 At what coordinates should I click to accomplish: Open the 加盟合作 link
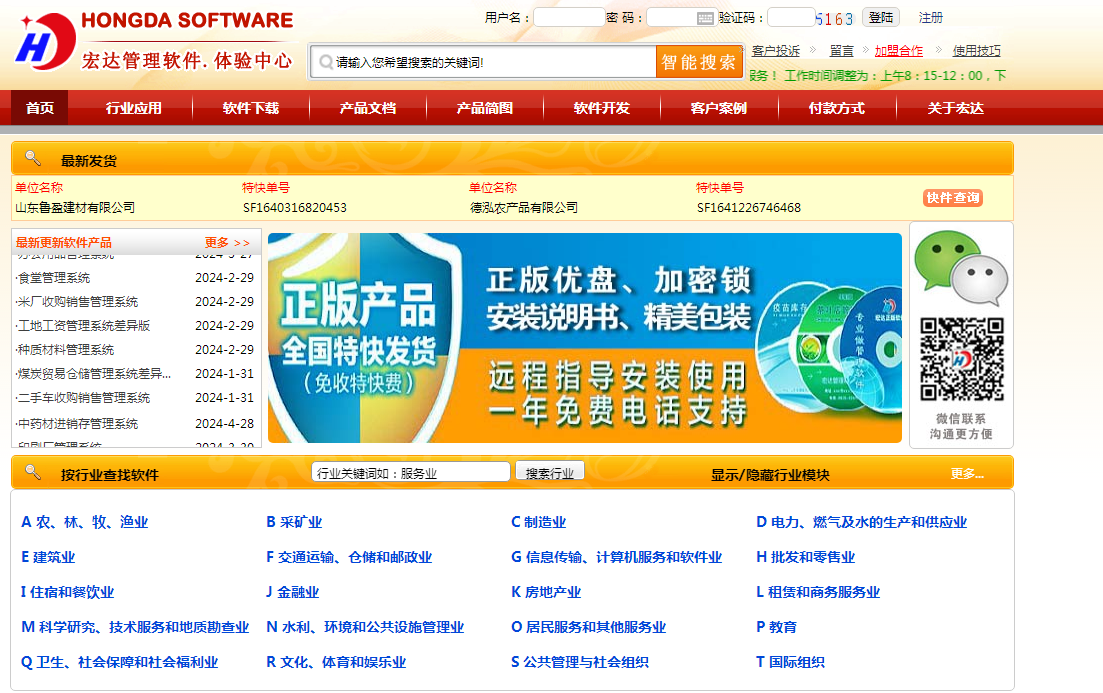click(x=898, y=51)
